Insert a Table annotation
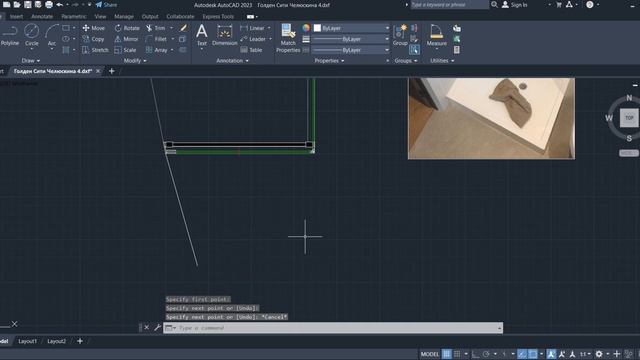Screen dimensions: 640x360 [251, 50]
